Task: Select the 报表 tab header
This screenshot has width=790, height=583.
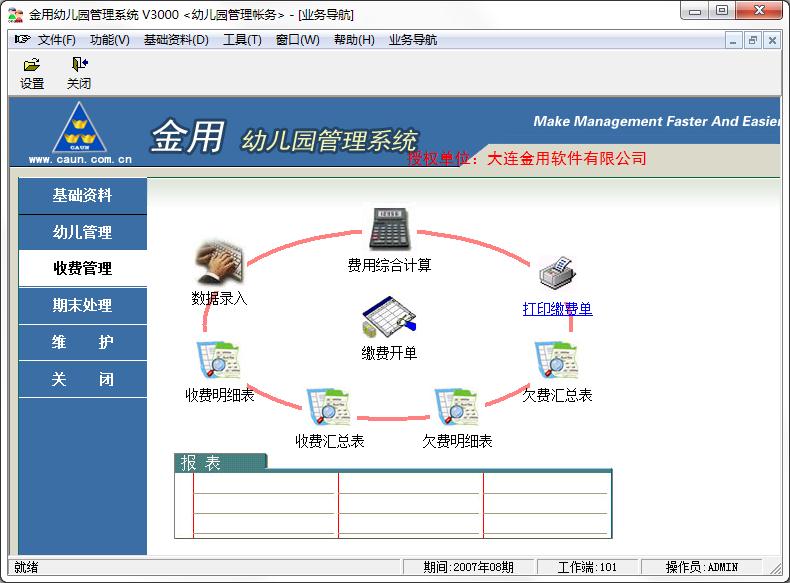Action: coord(220,463)
